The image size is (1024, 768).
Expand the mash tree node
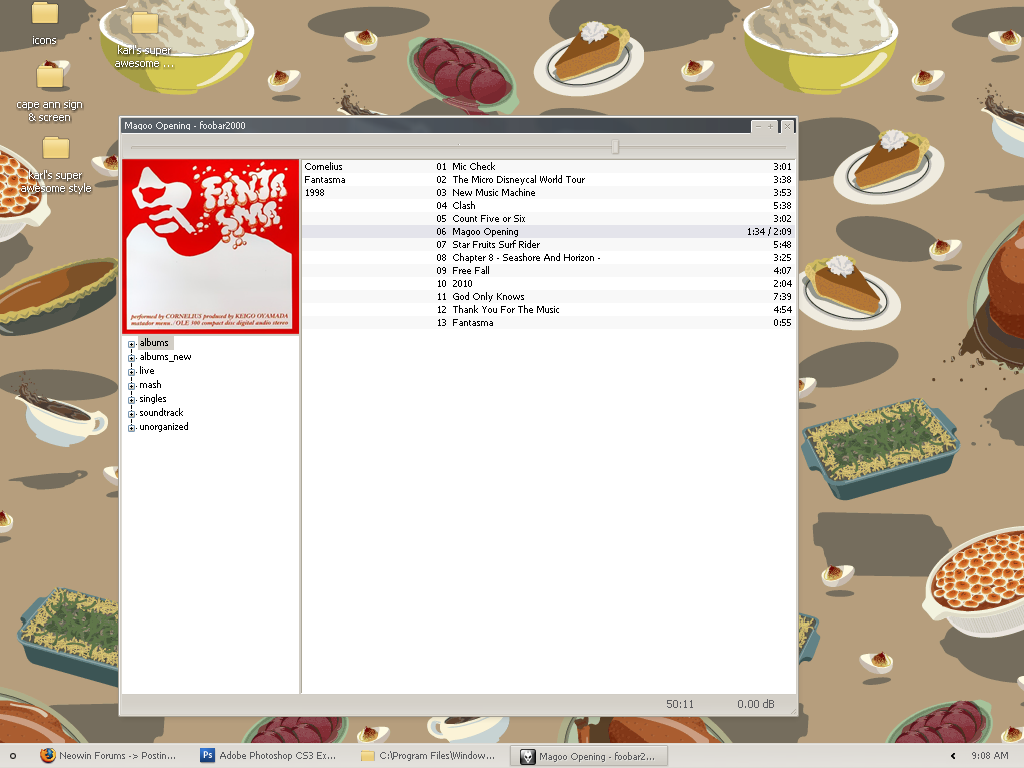(131, 385)
